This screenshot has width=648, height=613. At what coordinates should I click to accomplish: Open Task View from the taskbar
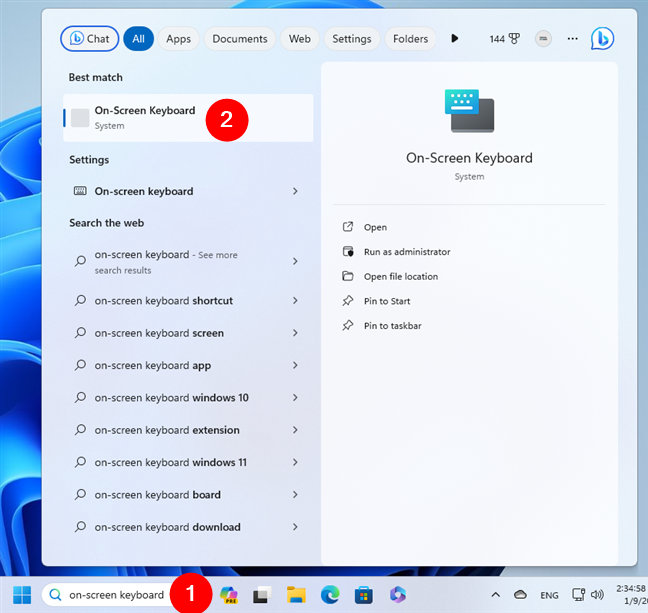point(262,595)
